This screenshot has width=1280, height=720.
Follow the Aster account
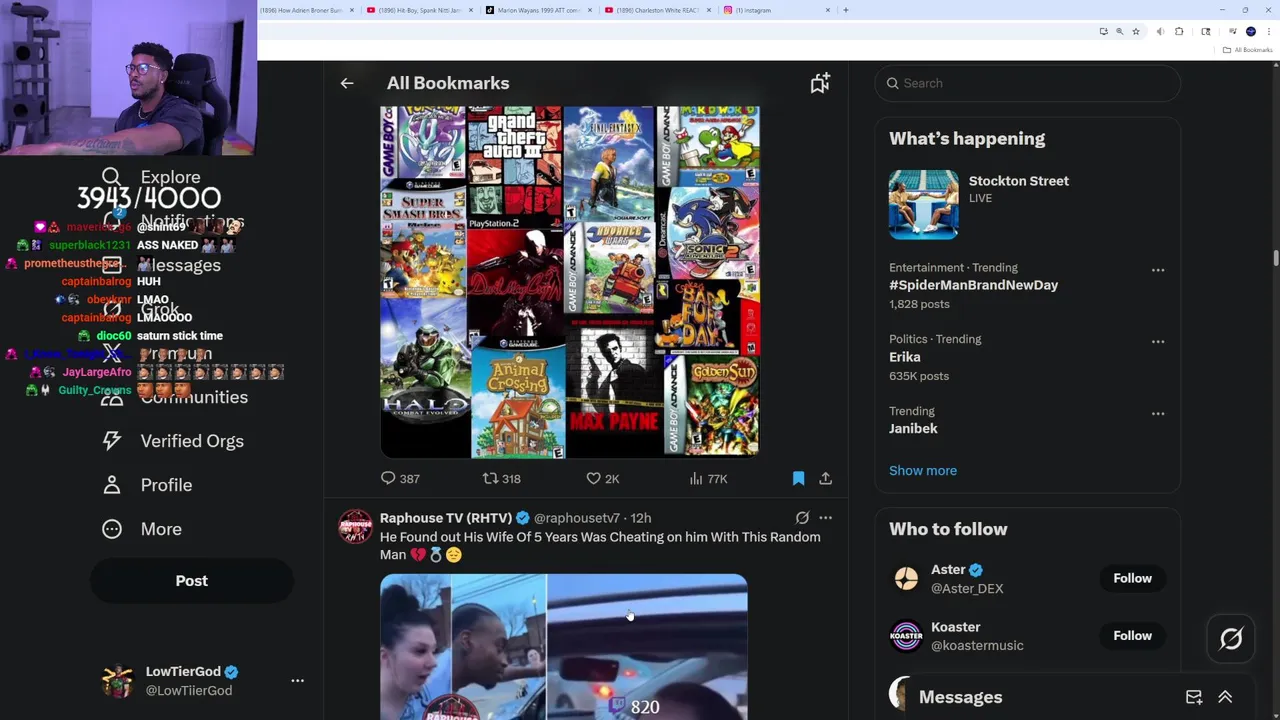pyautogui.click(x=1132, y=578)
